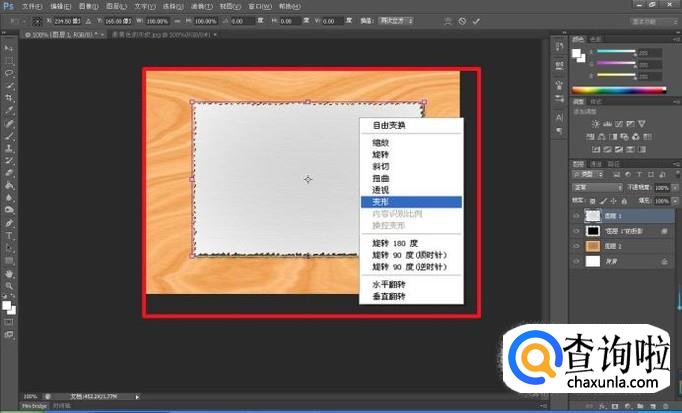Click 旋转 180 度 in the context menu
The height and width of the screenshot is (413, 682).
pos(394,241)
